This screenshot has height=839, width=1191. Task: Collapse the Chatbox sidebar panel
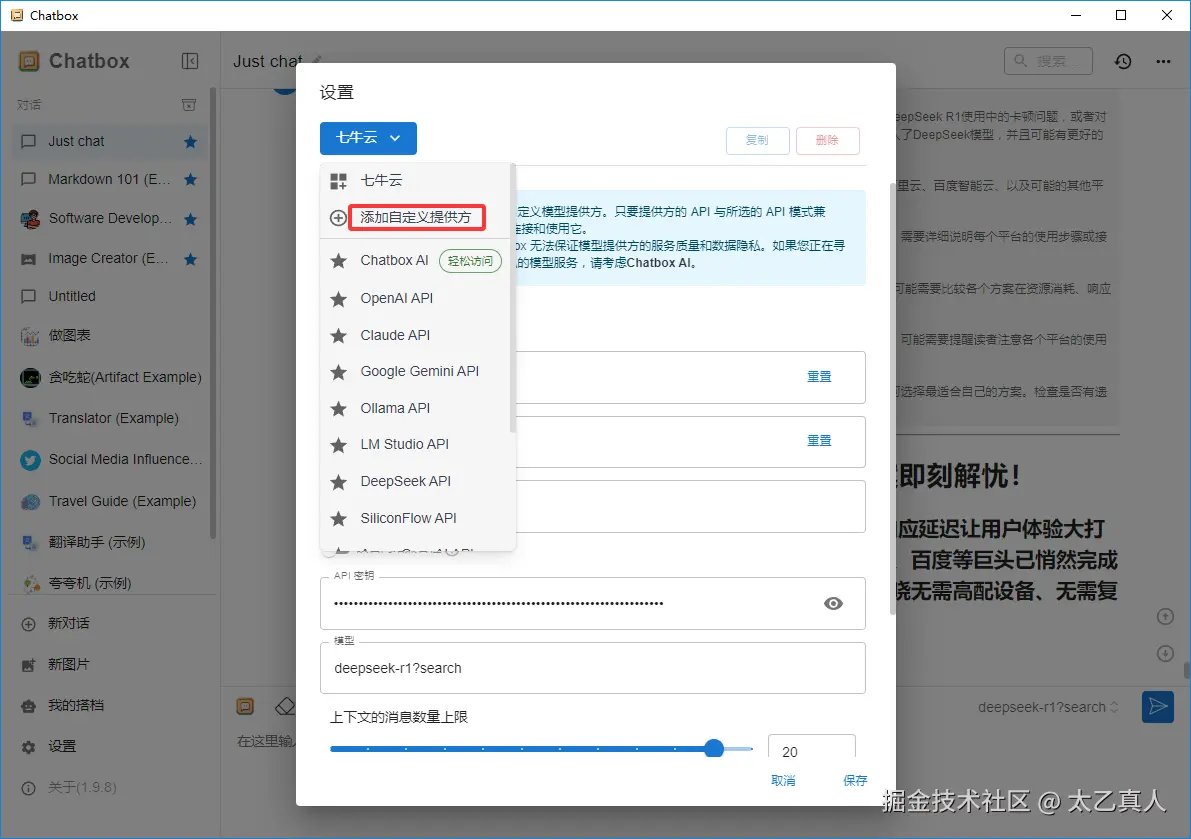click(190, 61)
